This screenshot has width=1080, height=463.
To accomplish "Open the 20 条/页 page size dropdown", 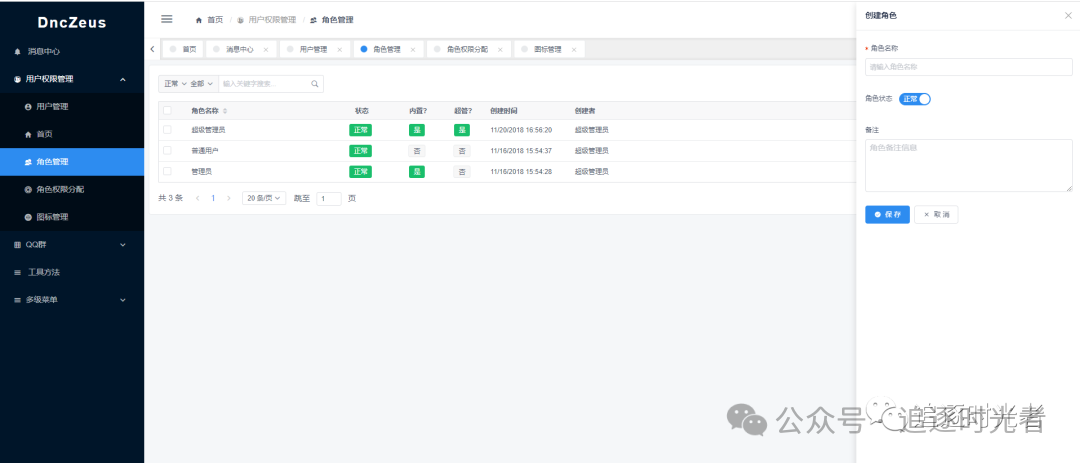I will (264, 198).
